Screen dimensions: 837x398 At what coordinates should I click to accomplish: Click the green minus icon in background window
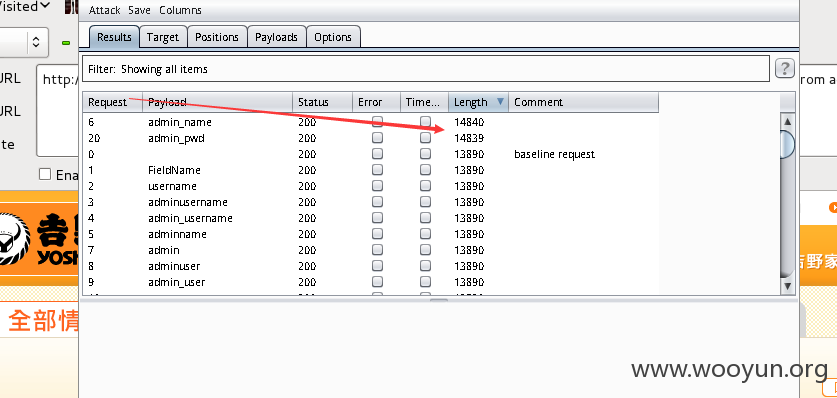click(66, 43)
